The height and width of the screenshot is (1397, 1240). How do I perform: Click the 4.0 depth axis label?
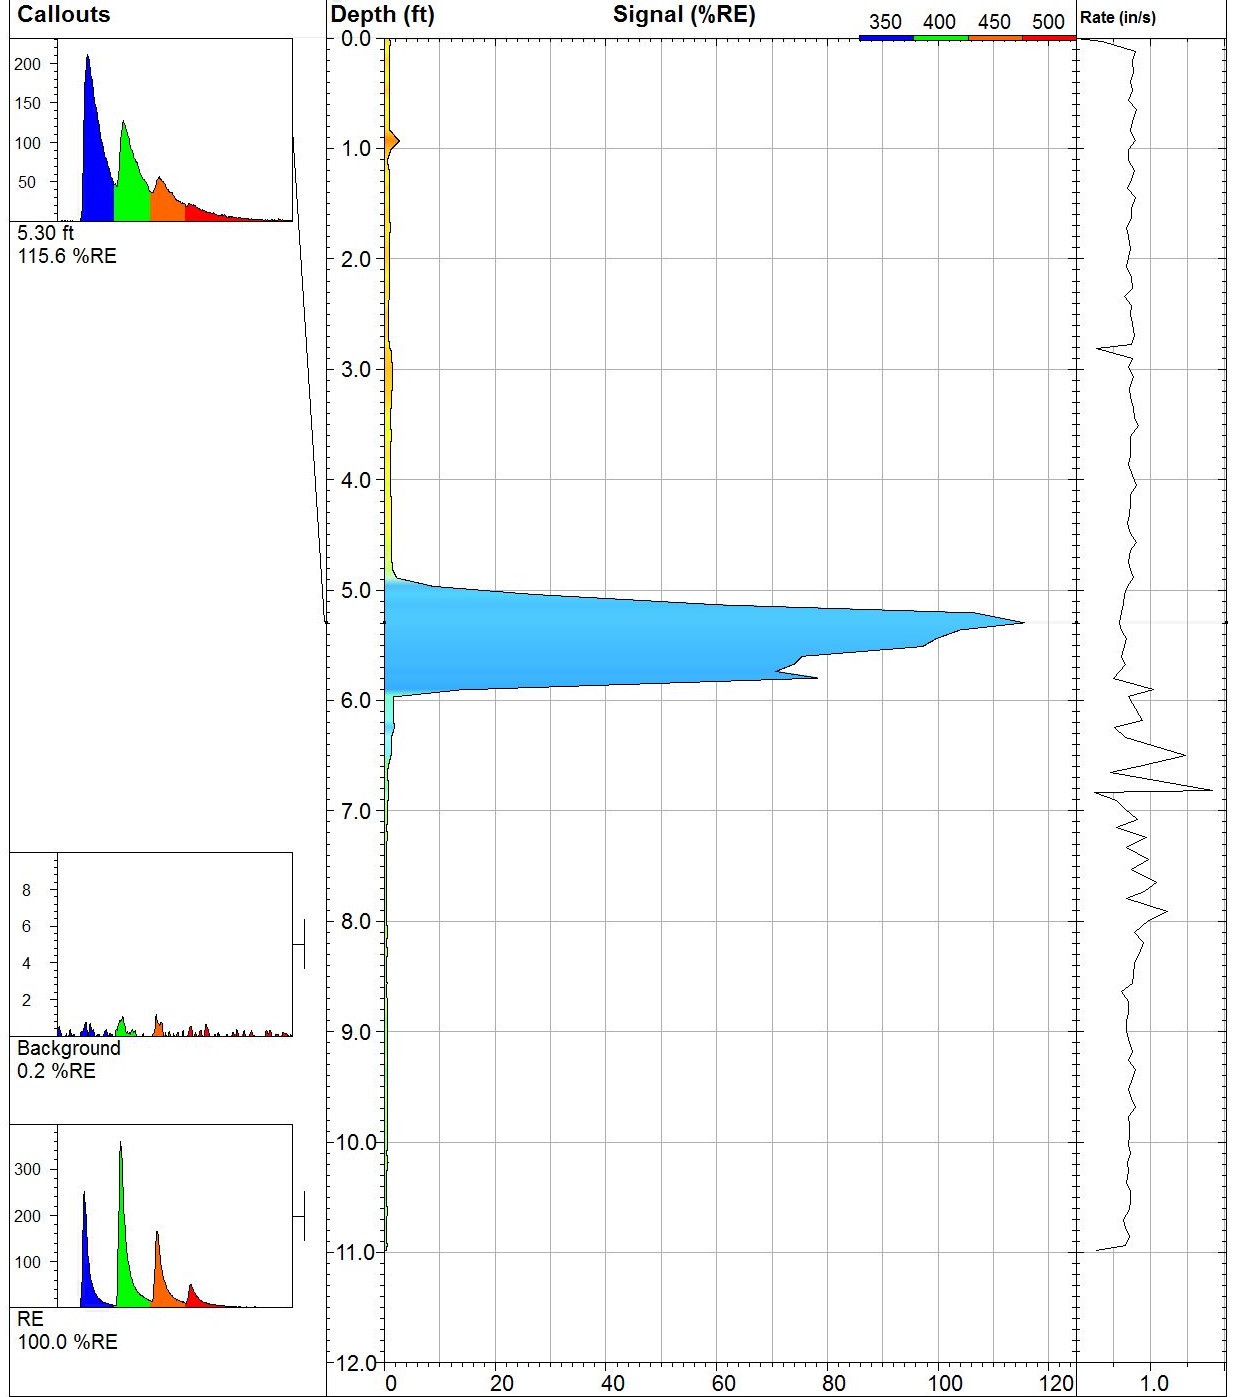coord(356,481)
